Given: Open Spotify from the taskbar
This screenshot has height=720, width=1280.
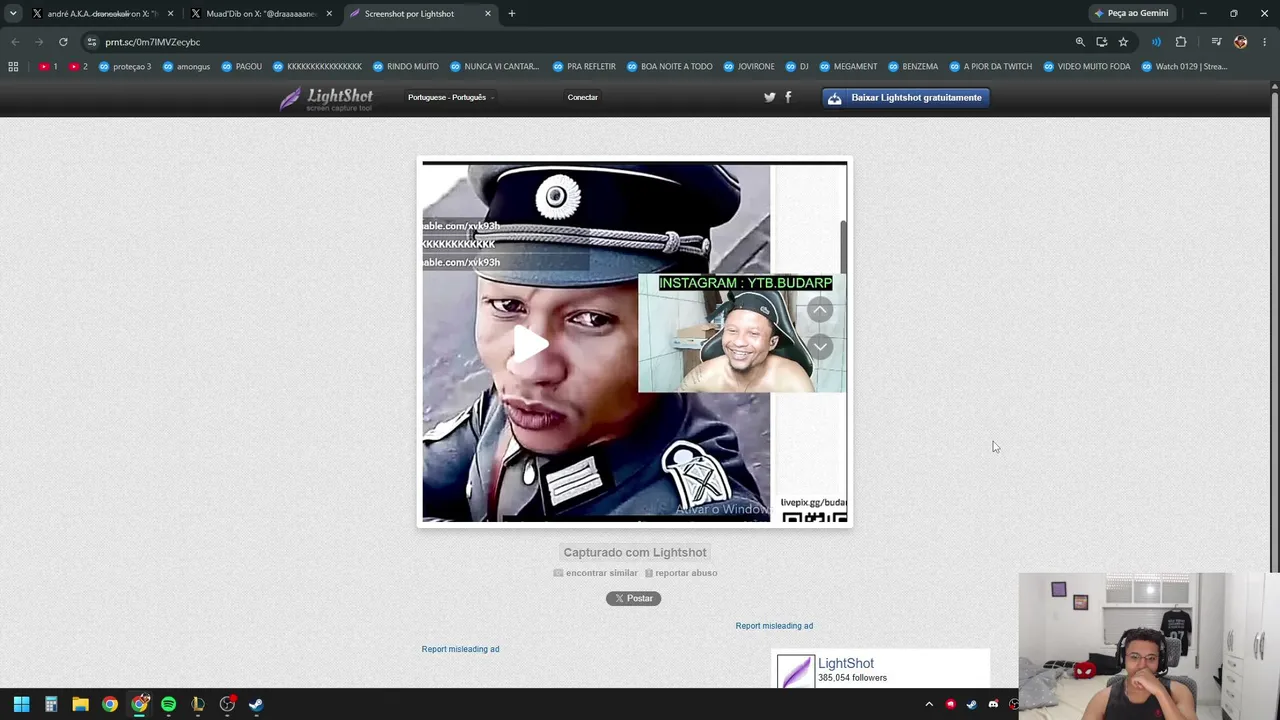Looking at the screenshot, I should 168,704.
